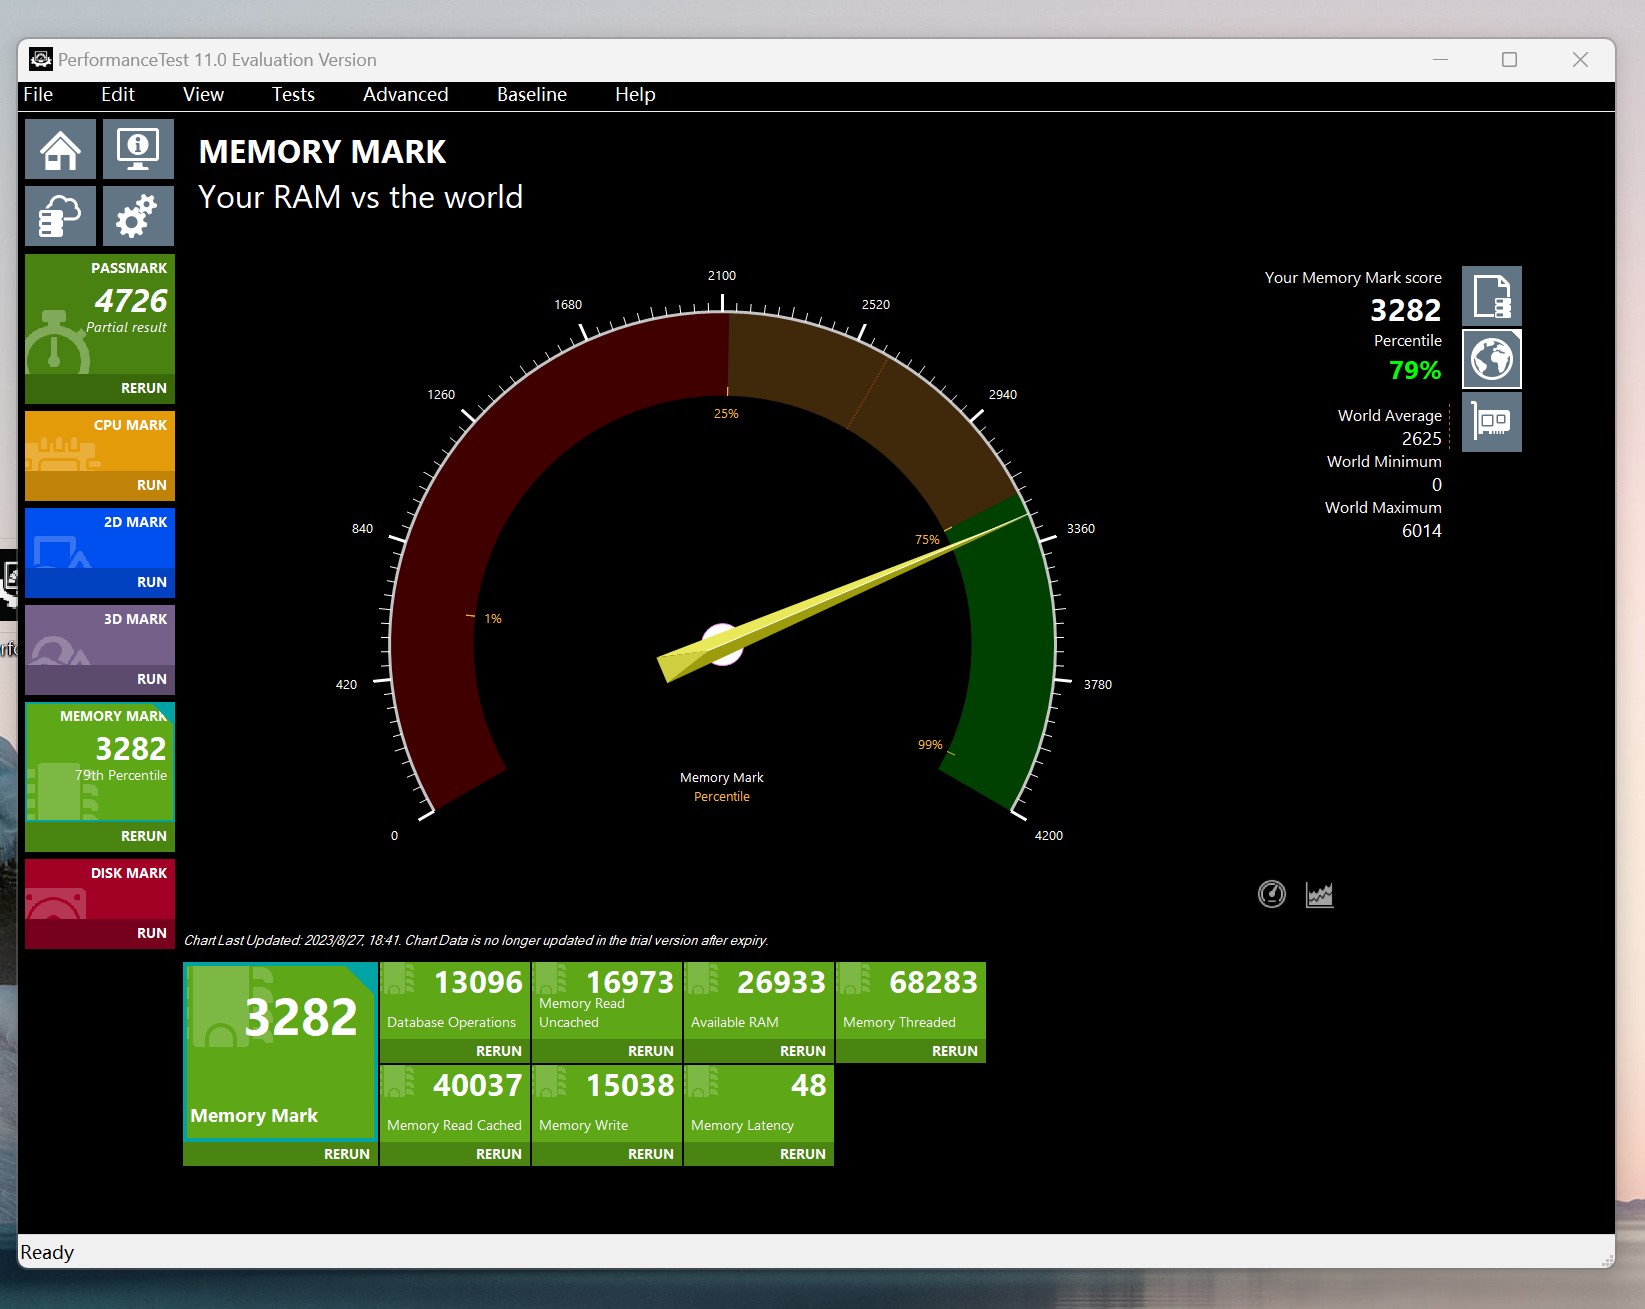
Task: Switch to the gauge chart view icon
Action: click(x=1271, y=894)
